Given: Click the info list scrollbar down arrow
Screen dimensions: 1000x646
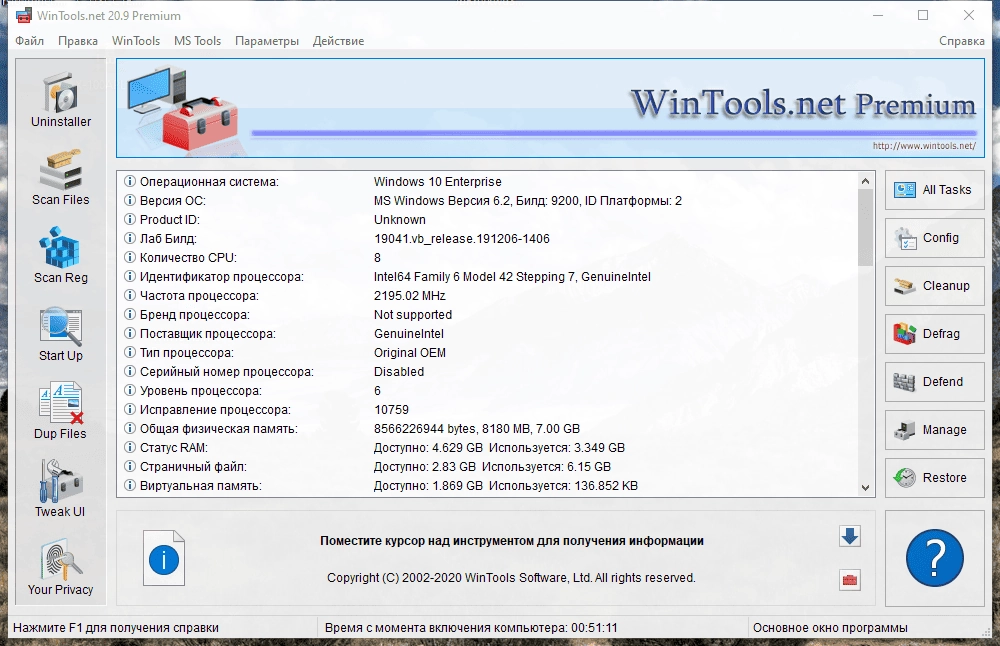Looking at the screenshot, I should (x=865, y=488).
